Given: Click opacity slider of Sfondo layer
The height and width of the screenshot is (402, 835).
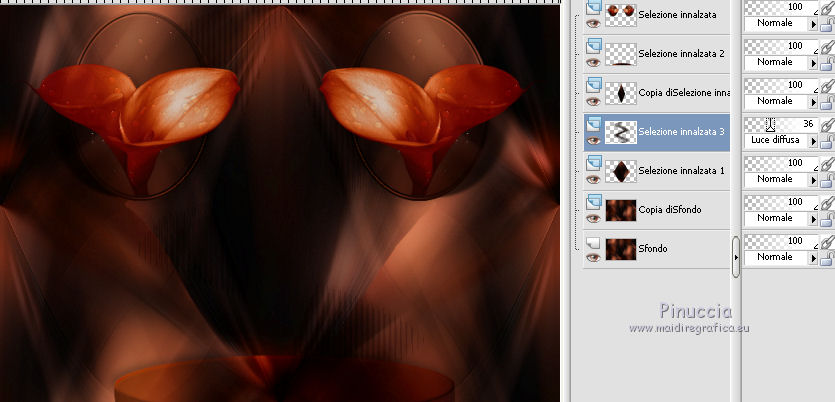Looking at the screenshot, I should [781, 241].
